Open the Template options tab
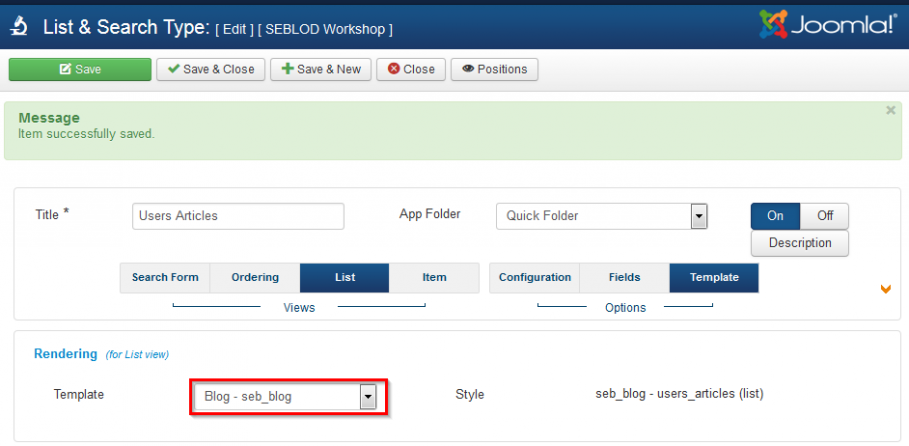 714,278
